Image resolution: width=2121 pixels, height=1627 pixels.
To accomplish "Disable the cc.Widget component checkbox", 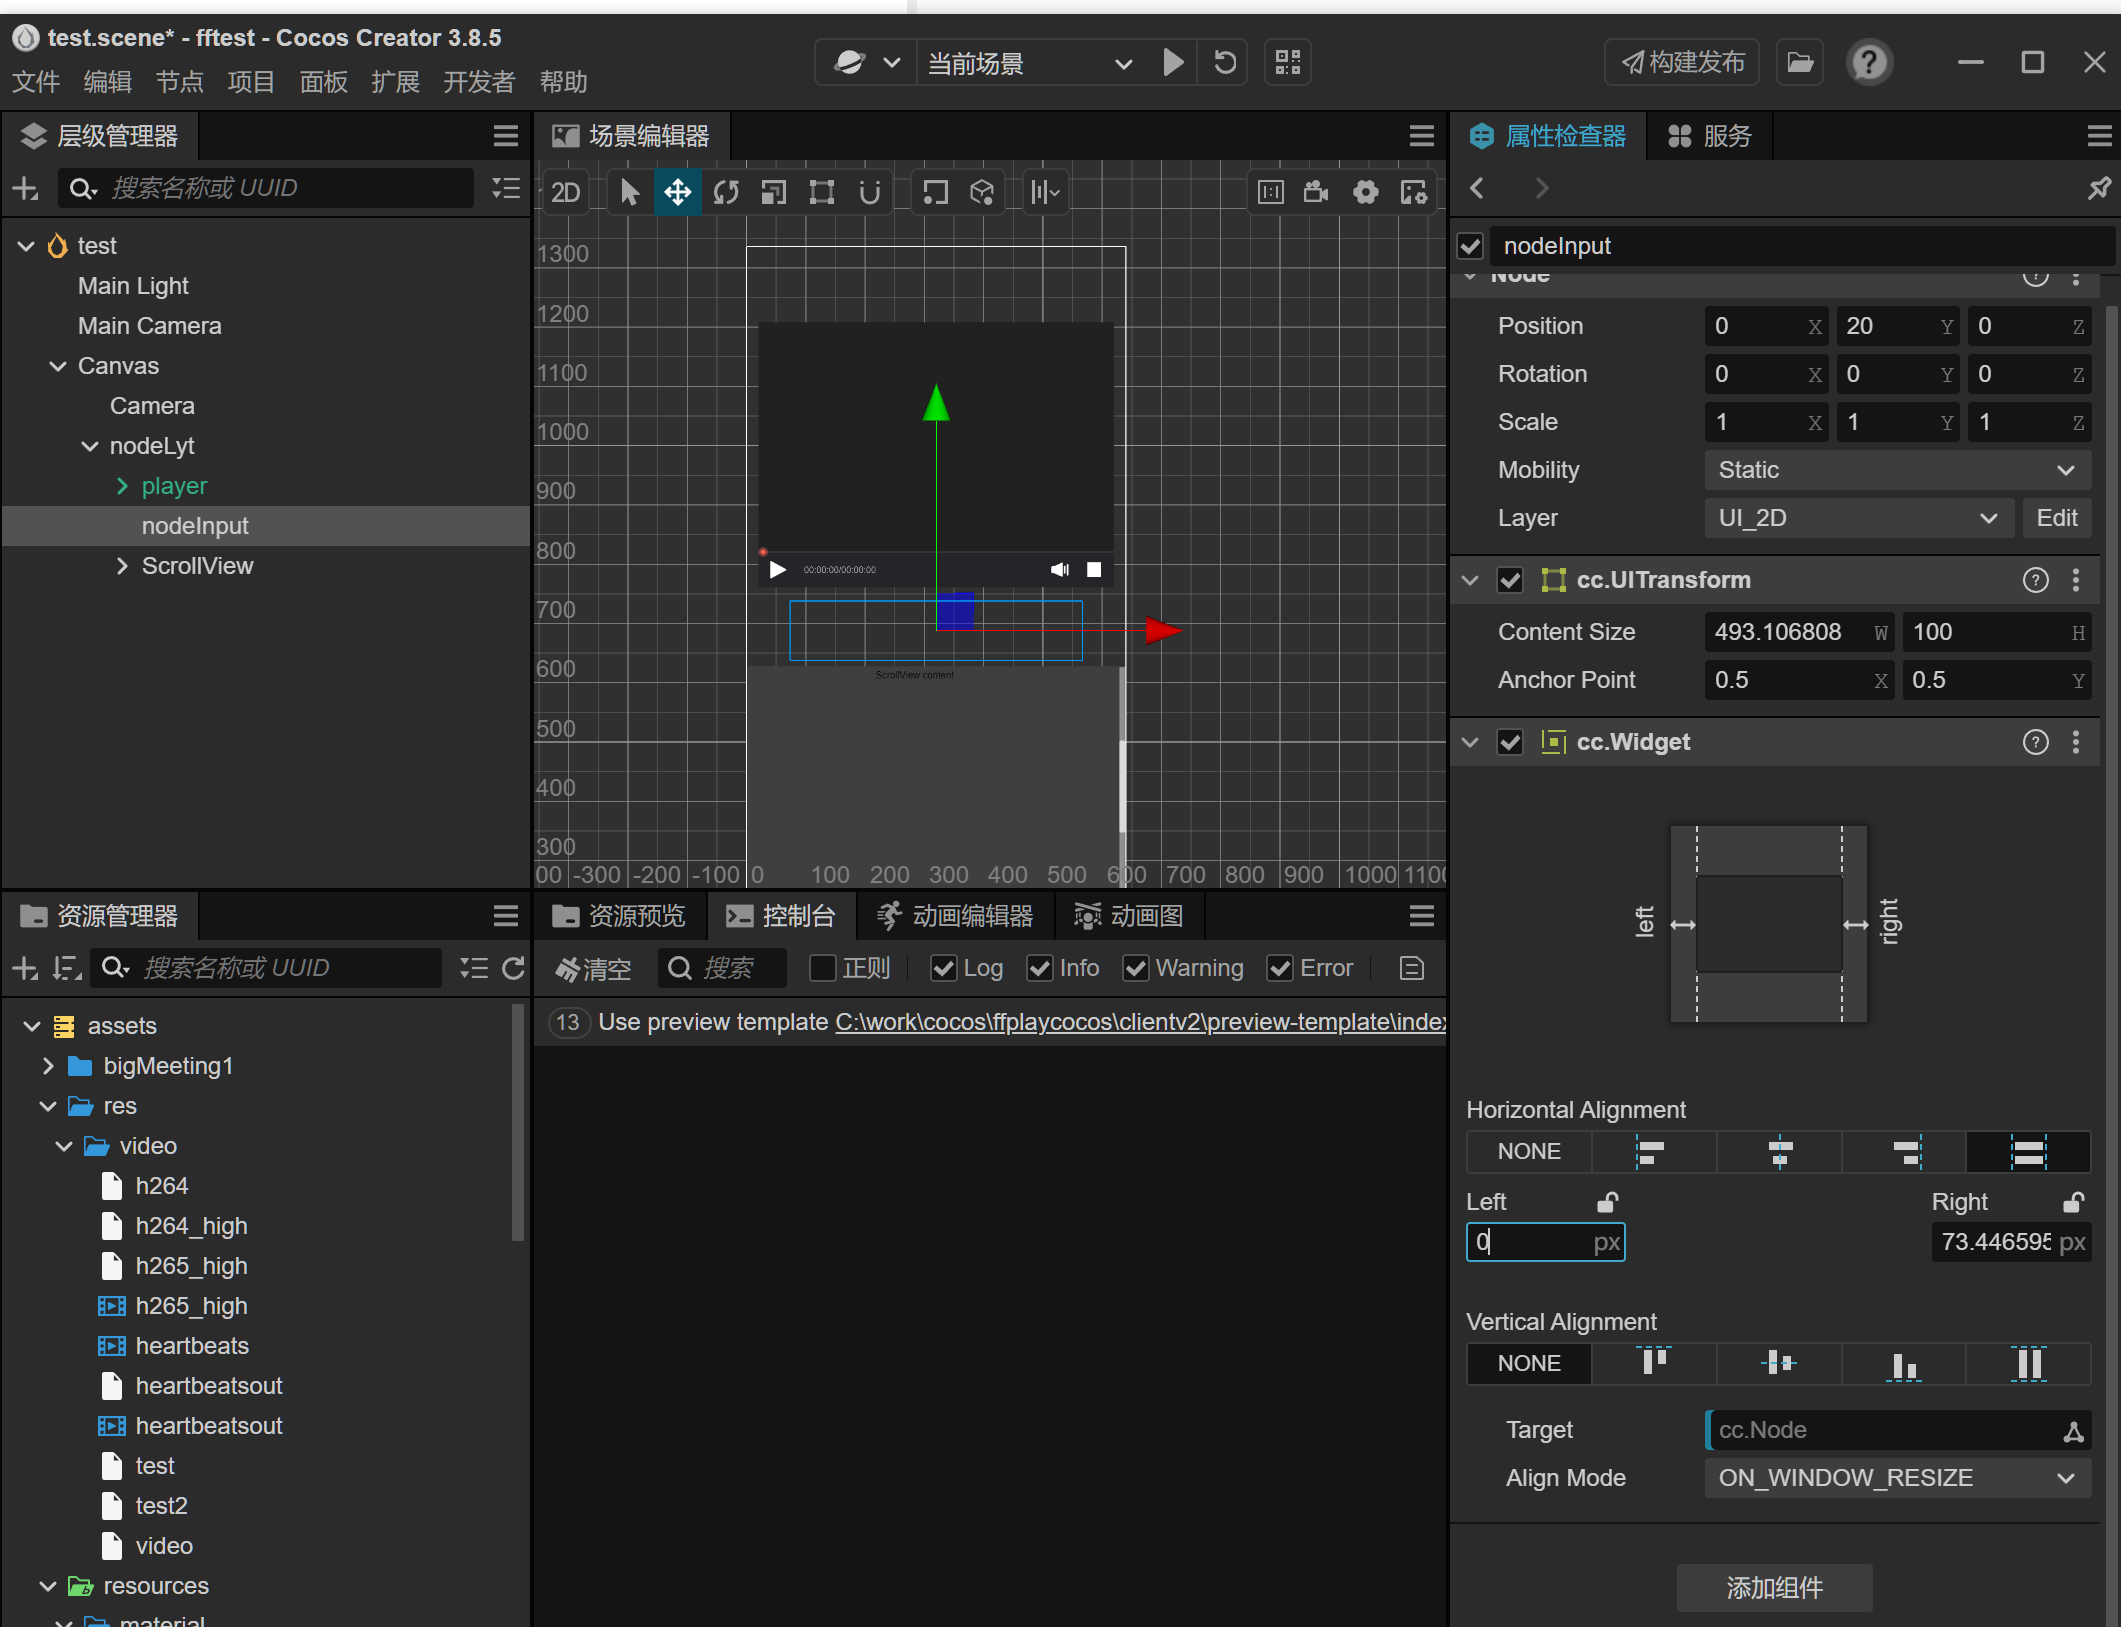I will click(1509, 742).
